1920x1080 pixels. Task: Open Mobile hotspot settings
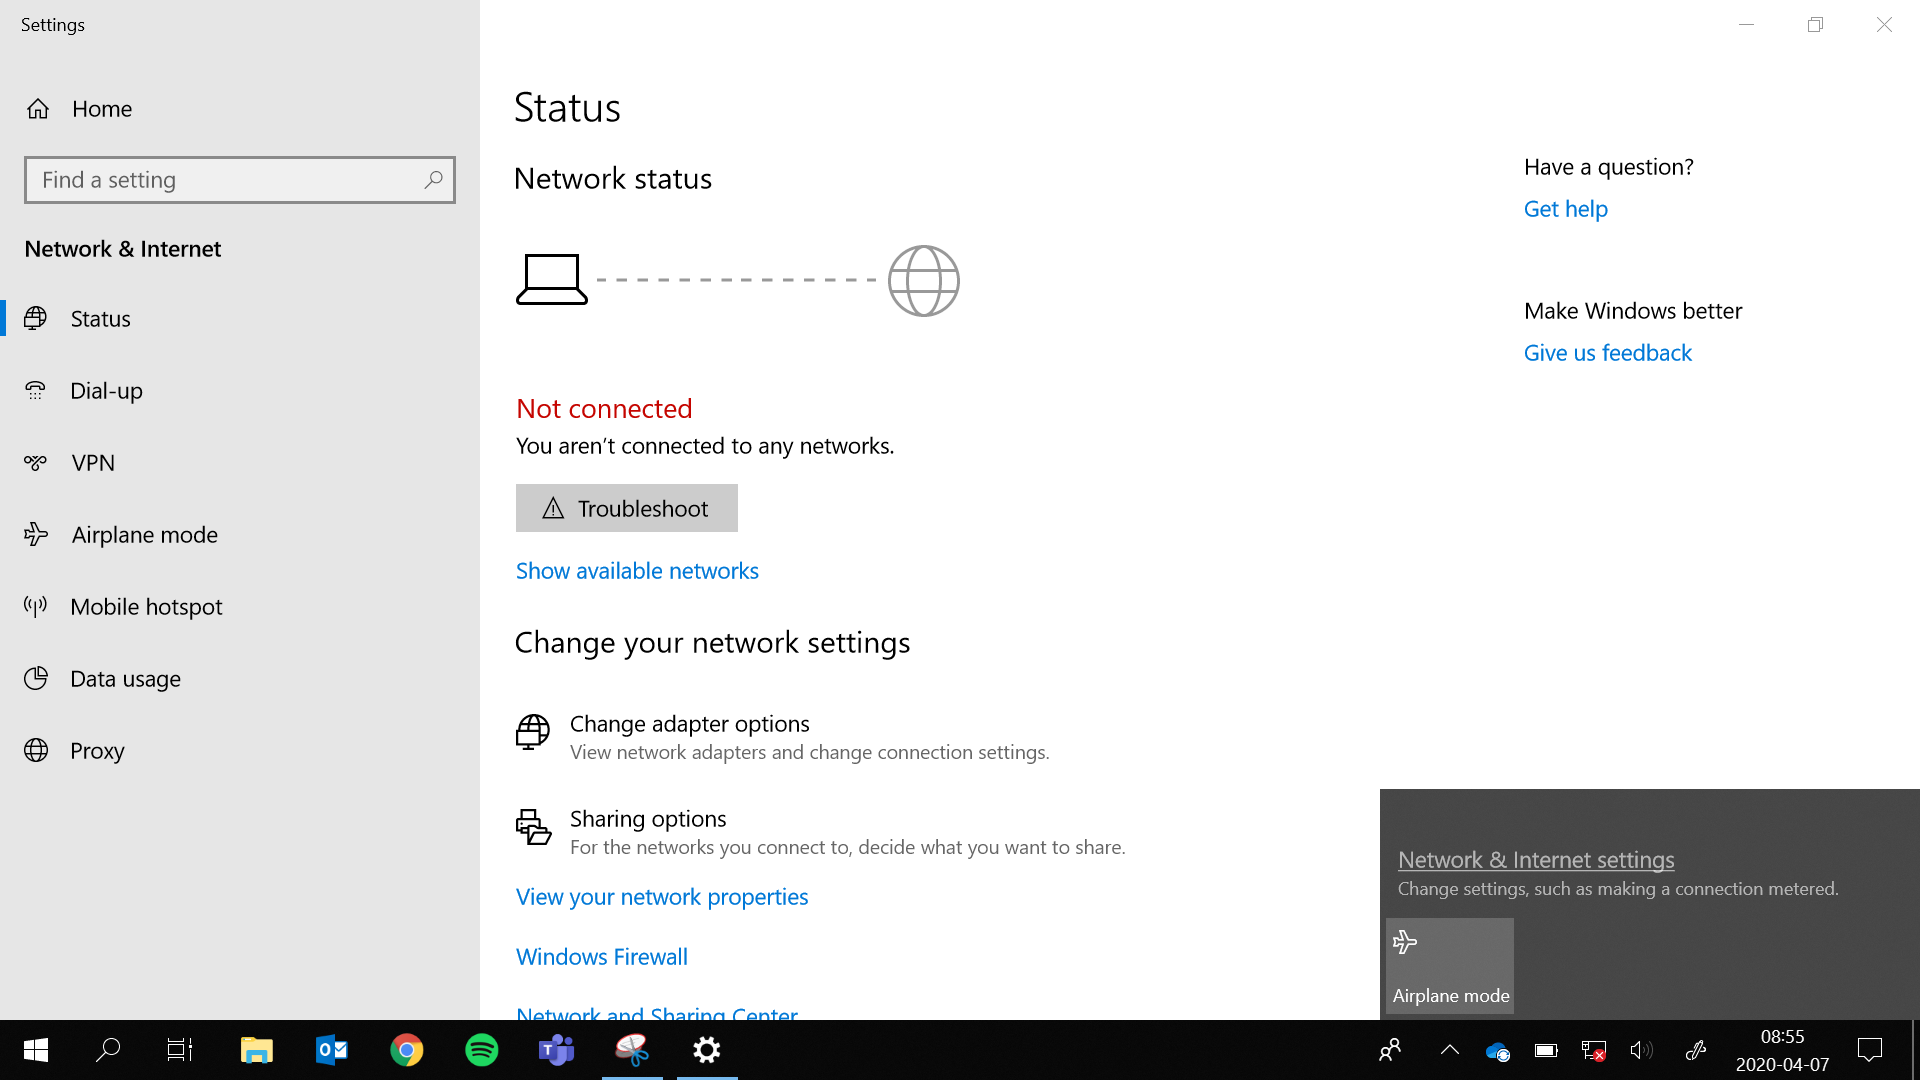point(146,607)
